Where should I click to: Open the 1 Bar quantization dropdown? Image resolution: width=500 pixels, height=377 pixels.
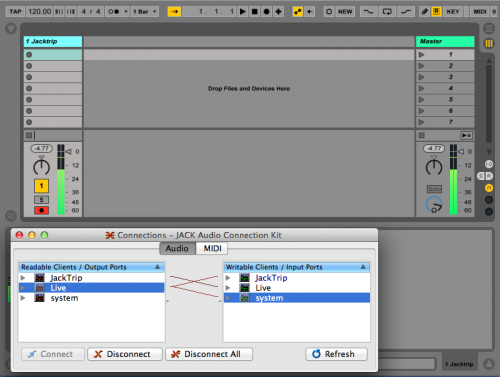coord(145,12)
